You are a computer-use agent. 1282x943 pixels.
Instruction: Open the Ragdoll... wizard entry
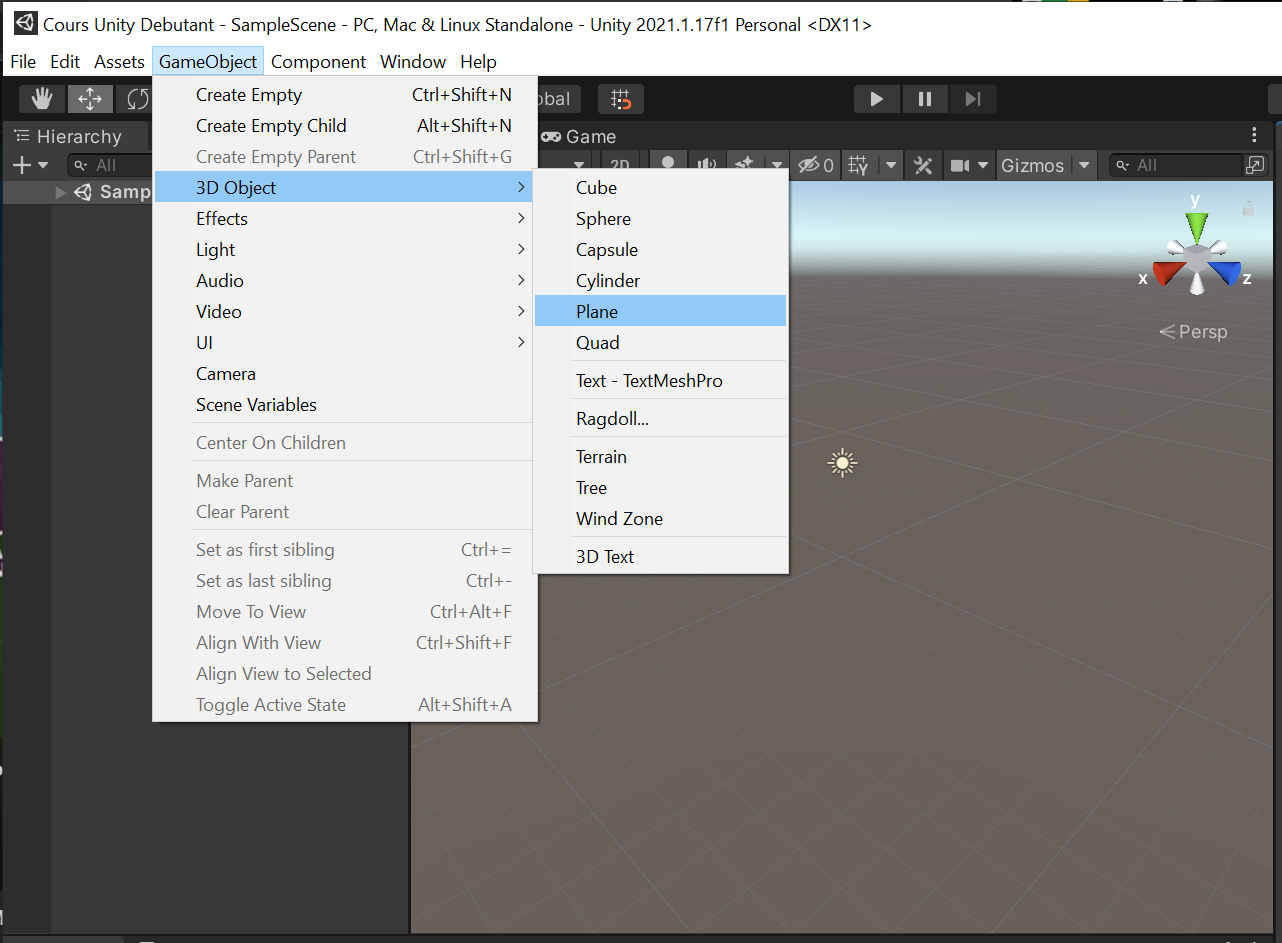tap(661, 419)
